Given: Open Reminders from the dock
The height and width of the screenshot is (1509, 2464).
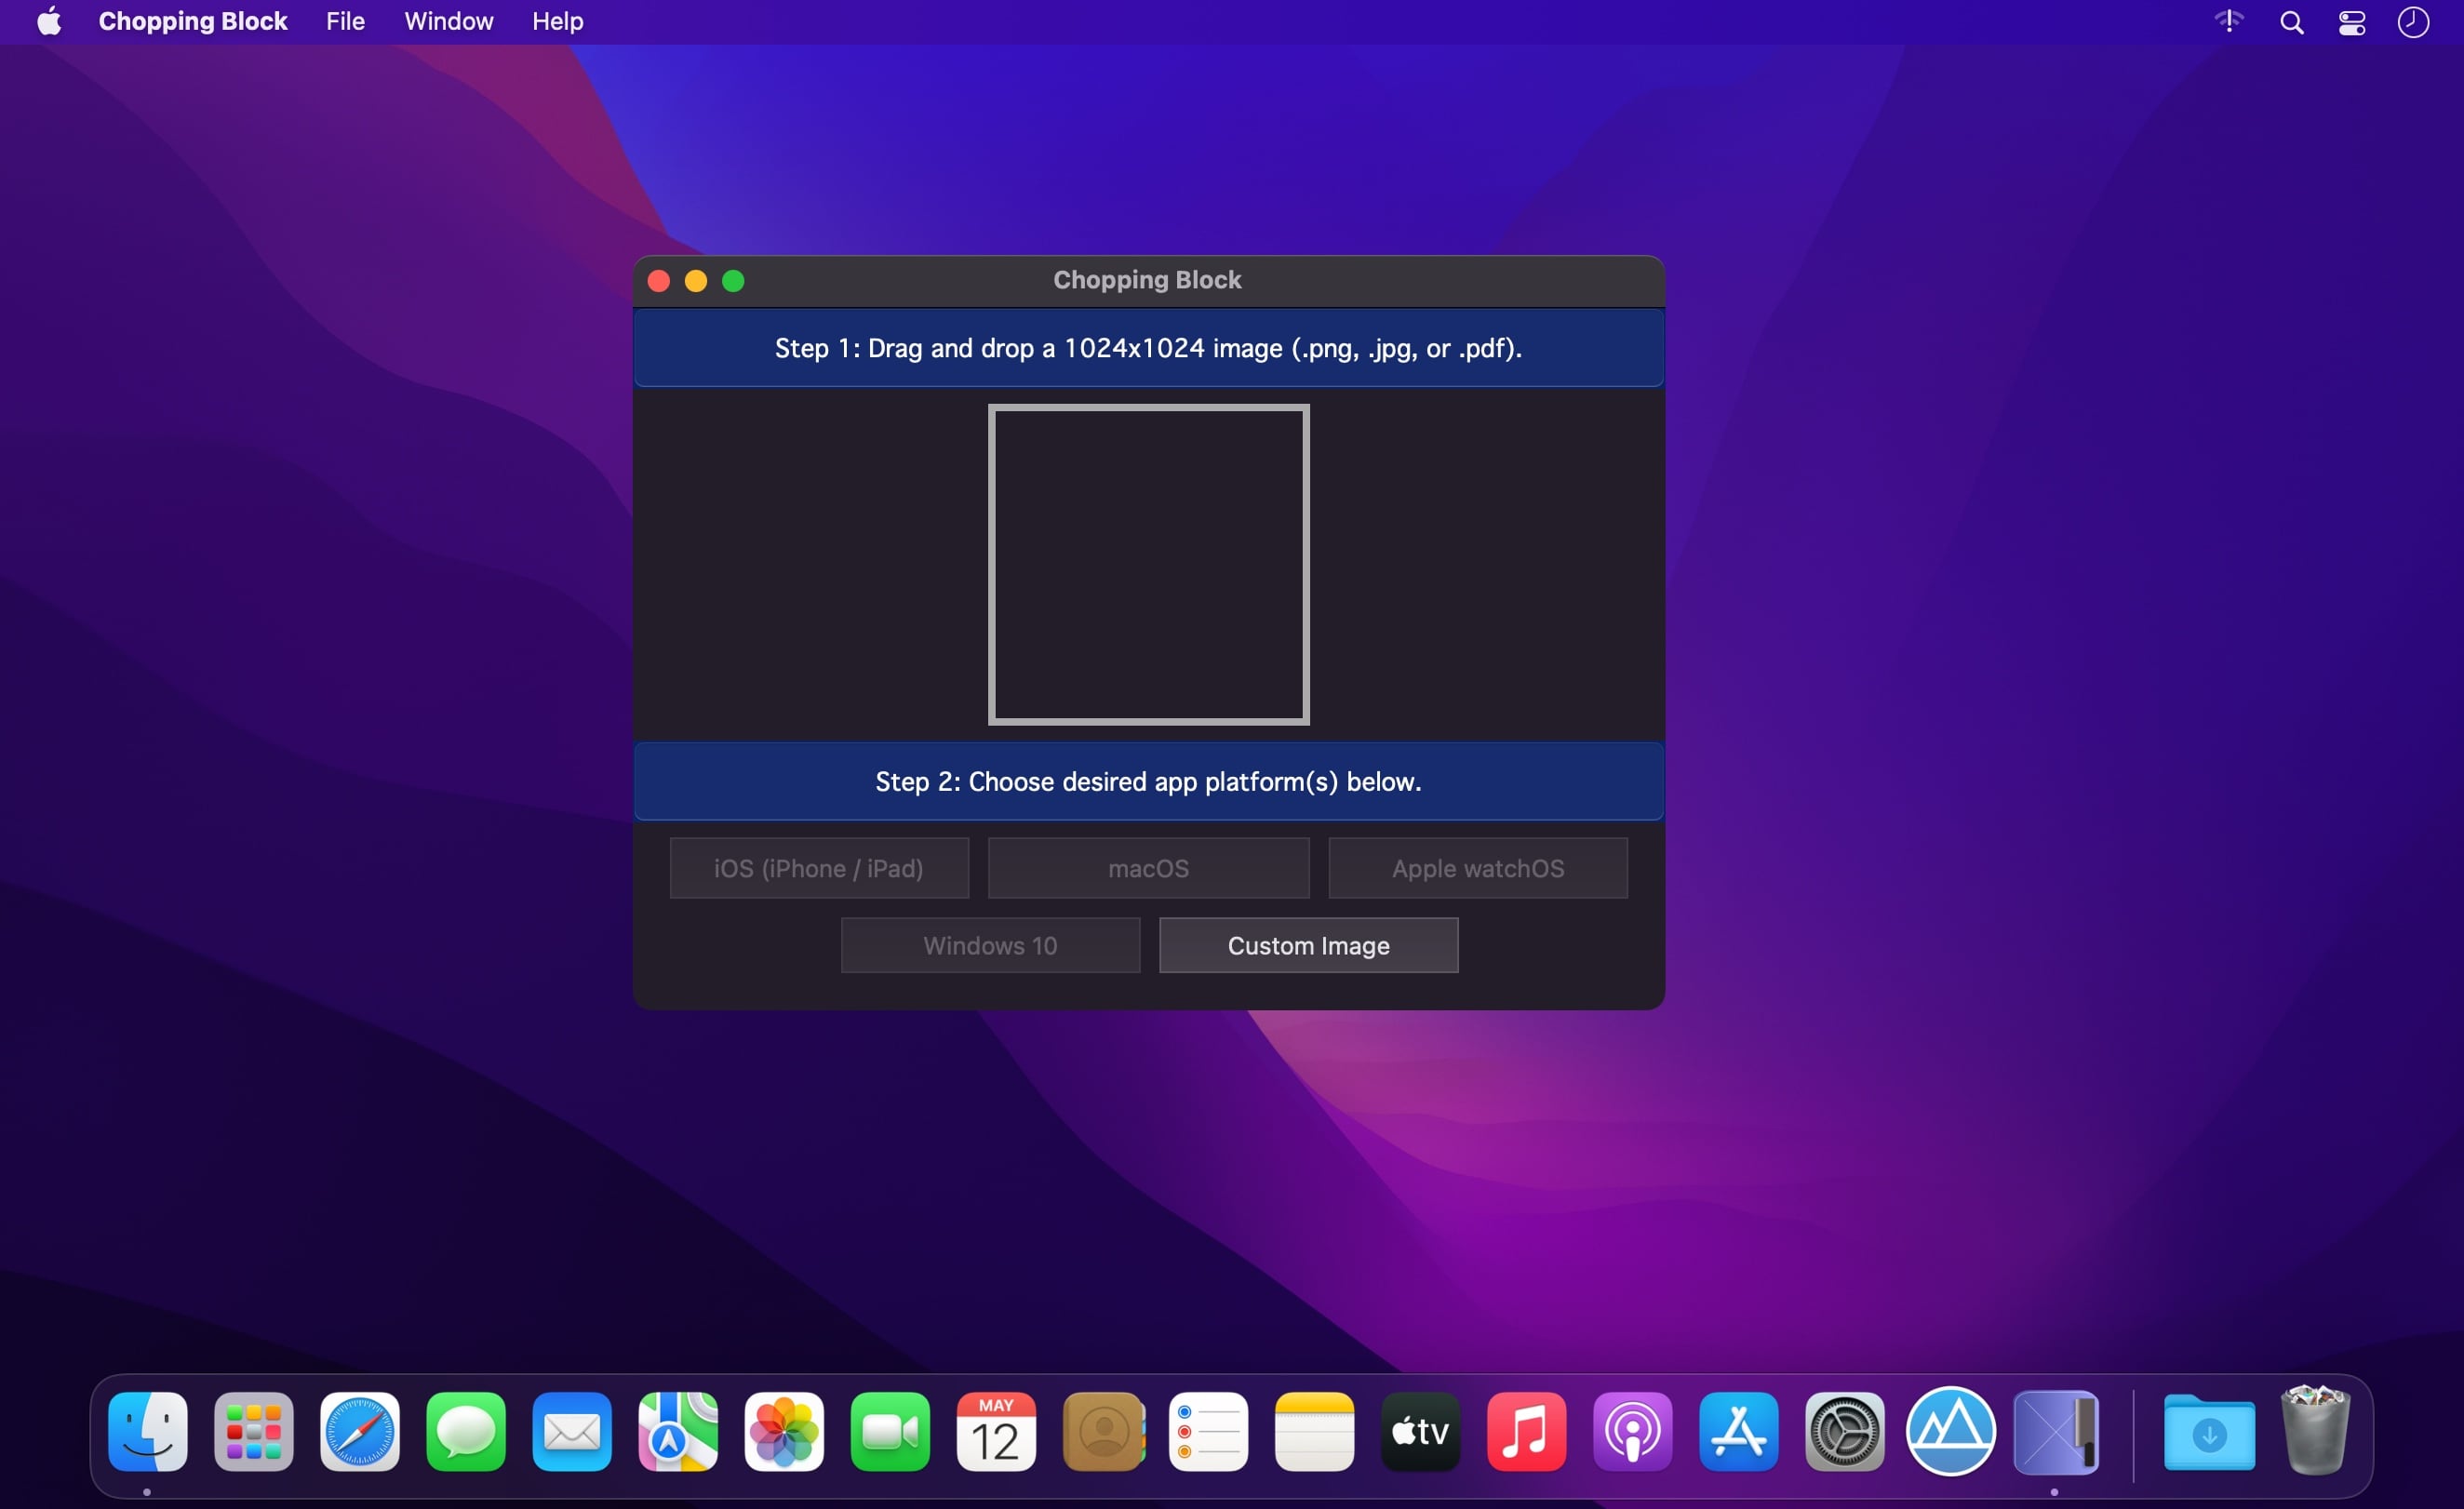Looking at the screenshot, I should [x=1208, y=1431].
